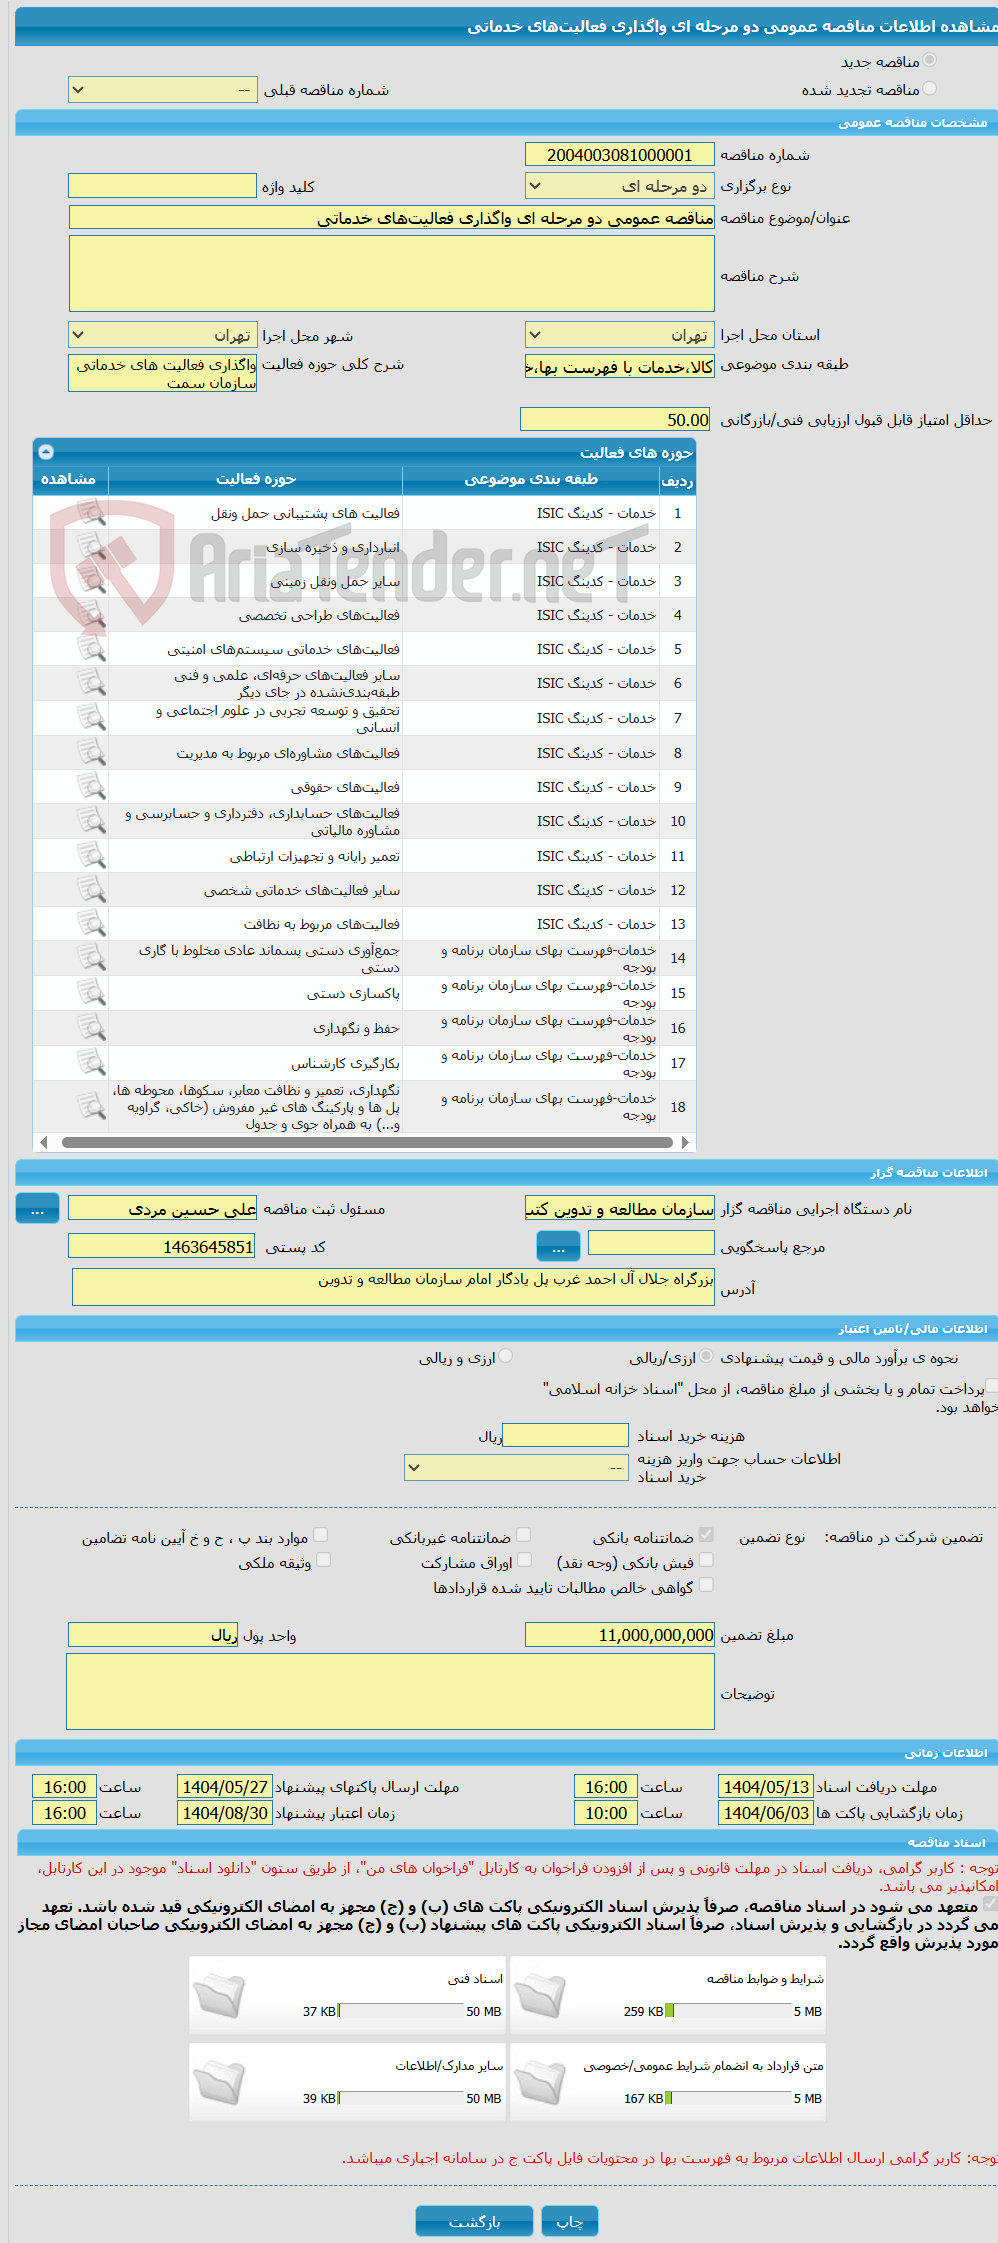Click شرح مناقصه text area
This screenshot has width=998, height=2243.
(392, 274)
